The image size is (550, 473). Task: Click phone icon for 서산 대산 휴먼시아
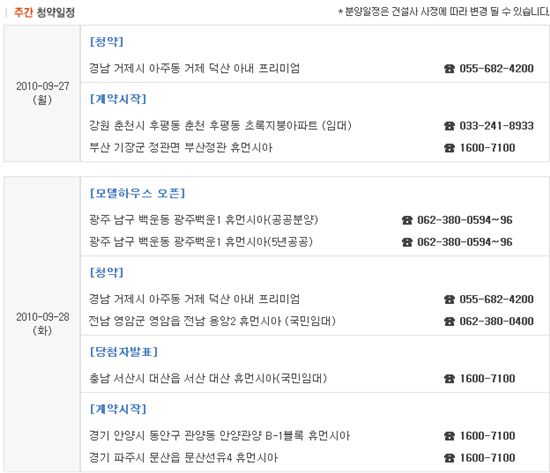(449, 379)
